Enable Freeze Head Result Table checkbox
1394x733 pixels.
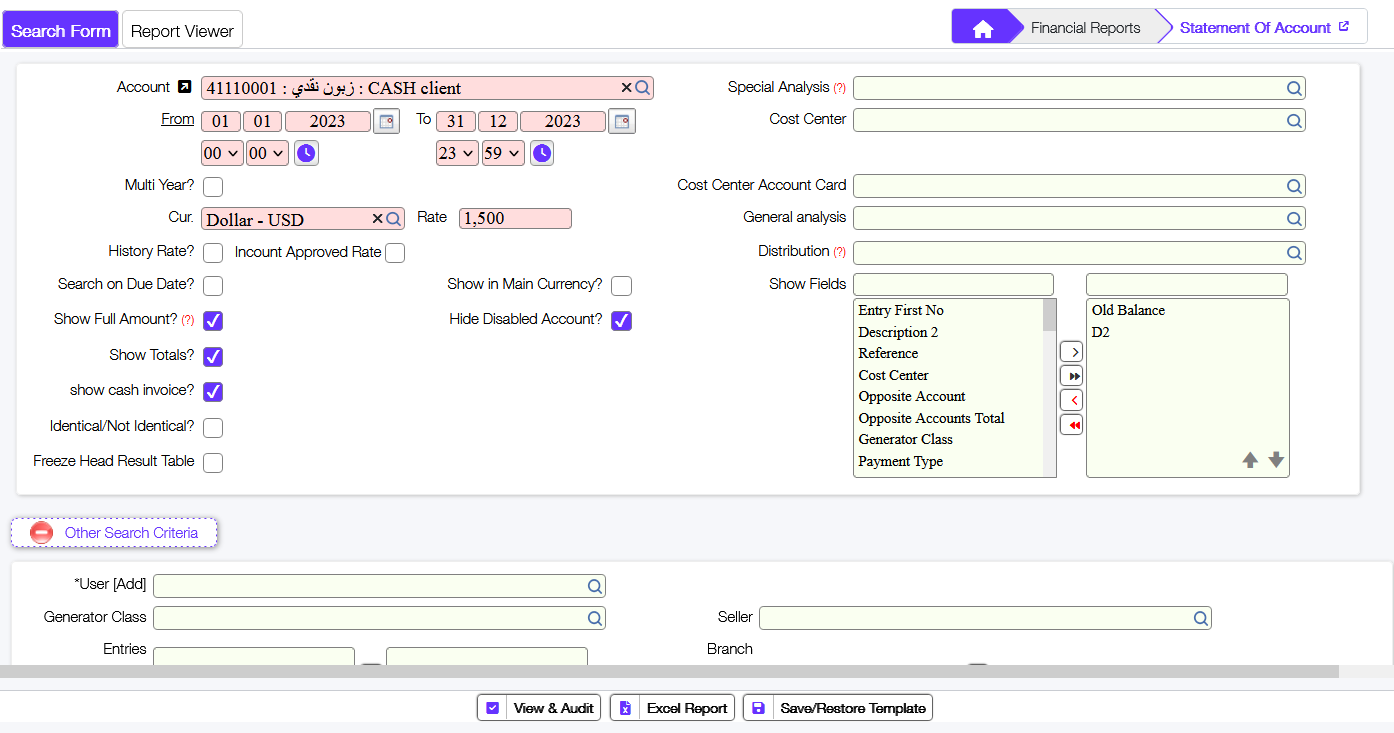[213, 463]
